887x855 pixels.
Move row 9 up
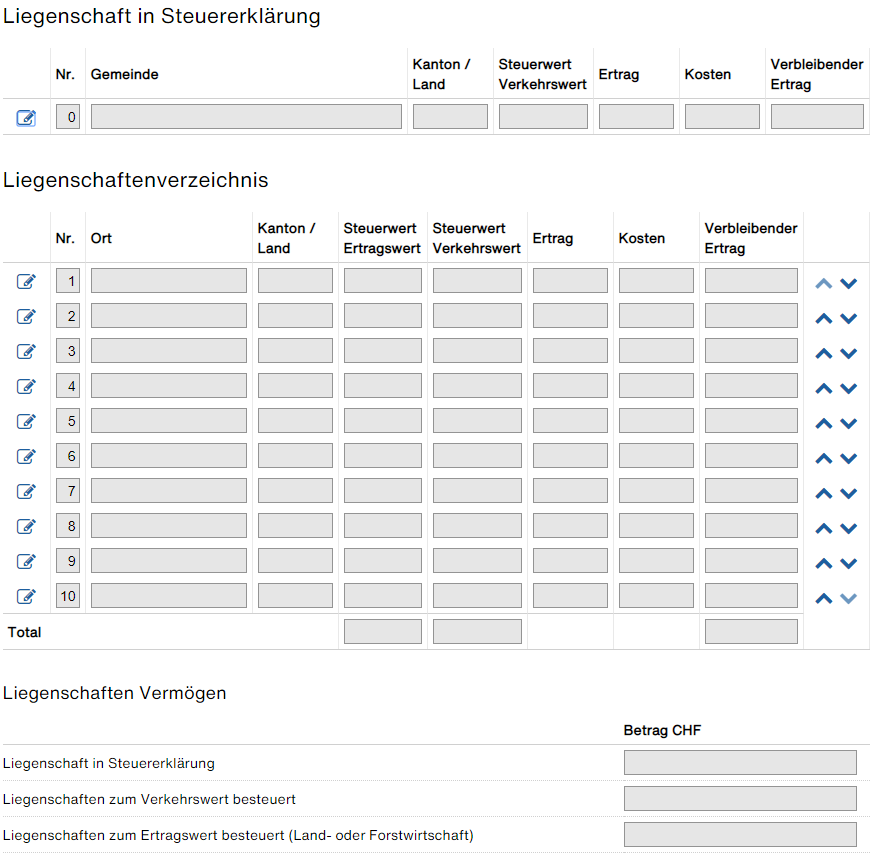(x=824, y=564)
